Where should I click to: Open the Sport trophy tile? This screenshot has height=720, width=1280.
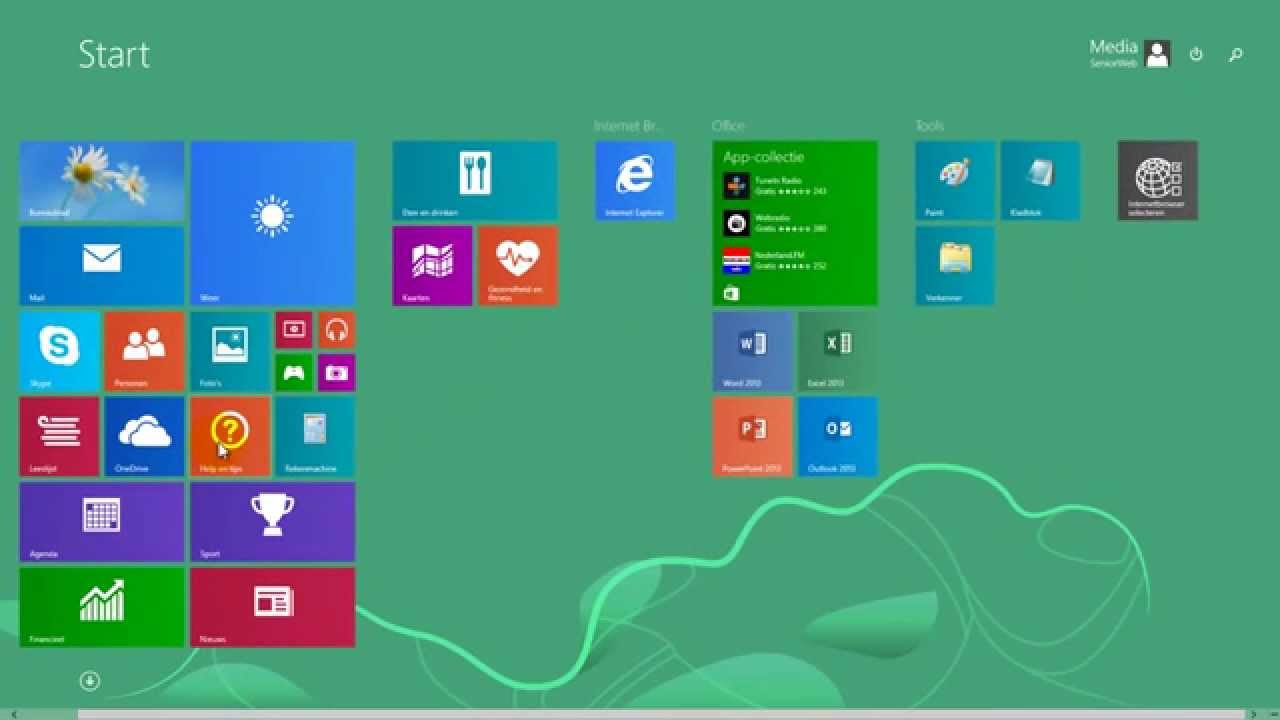tap(273, 522)
